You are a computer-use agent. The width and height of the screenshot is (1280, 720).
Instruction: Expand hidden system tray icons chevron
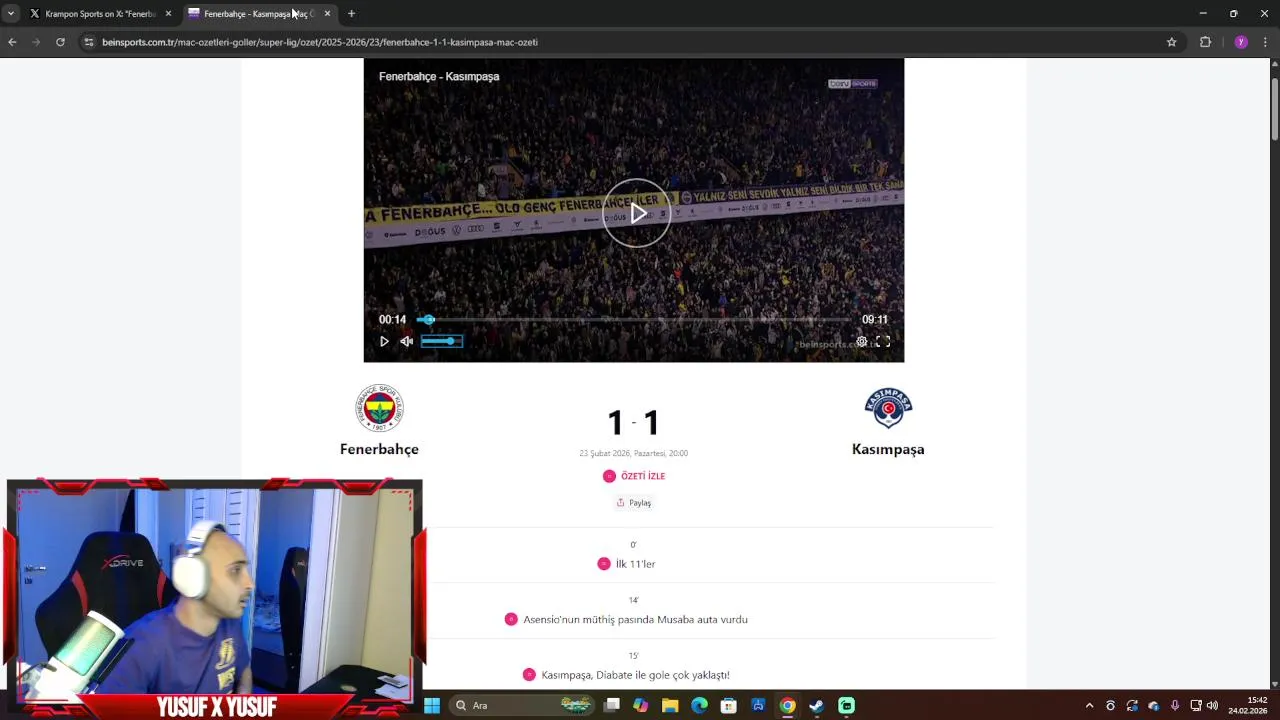(1089, 705)
